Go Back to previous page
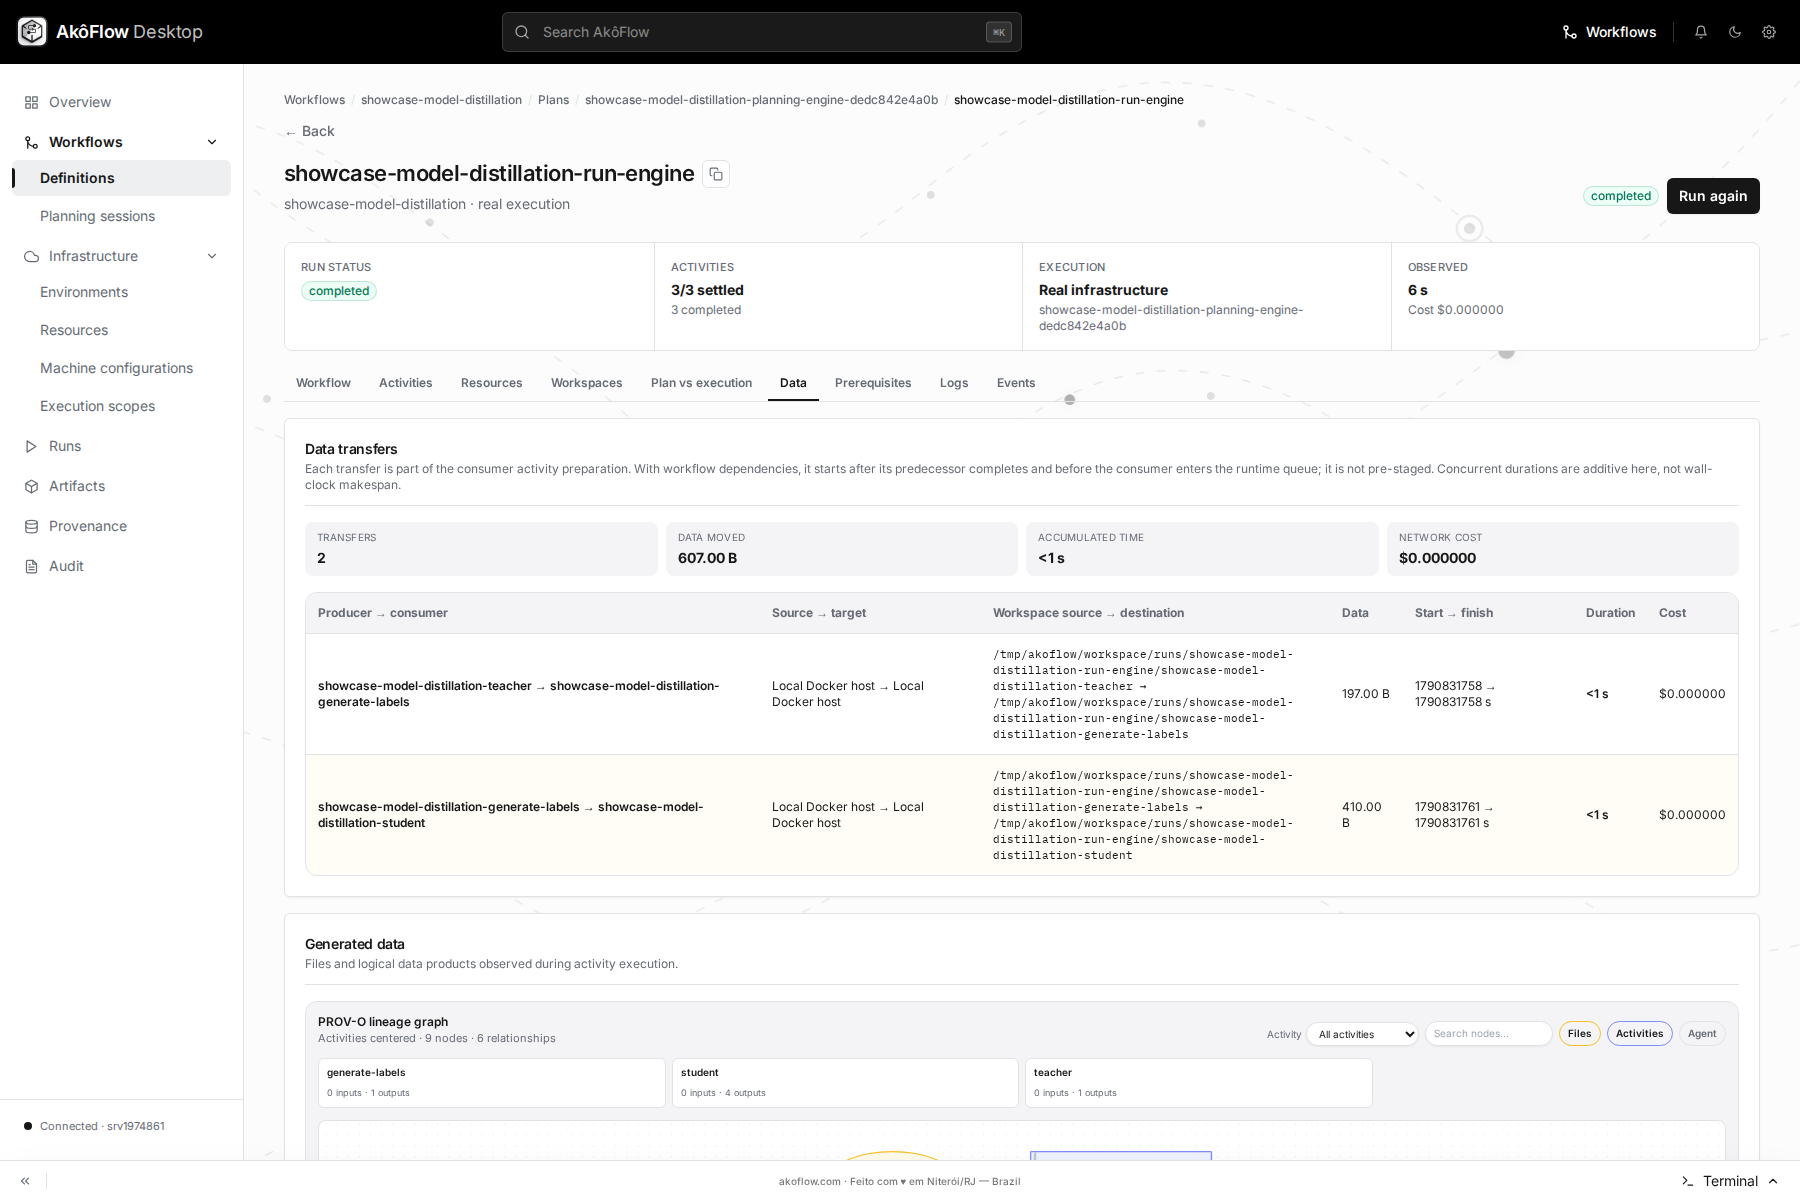The height and width of the screenshot is (1200, 1800). [x=310, y=131]
